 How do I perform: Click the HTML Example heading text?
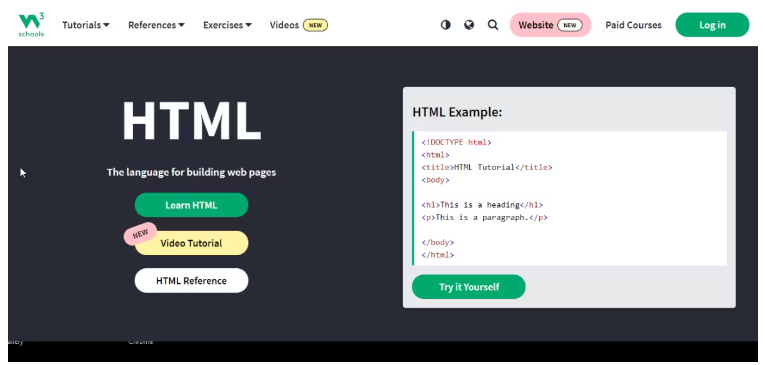tap(457, 112)
